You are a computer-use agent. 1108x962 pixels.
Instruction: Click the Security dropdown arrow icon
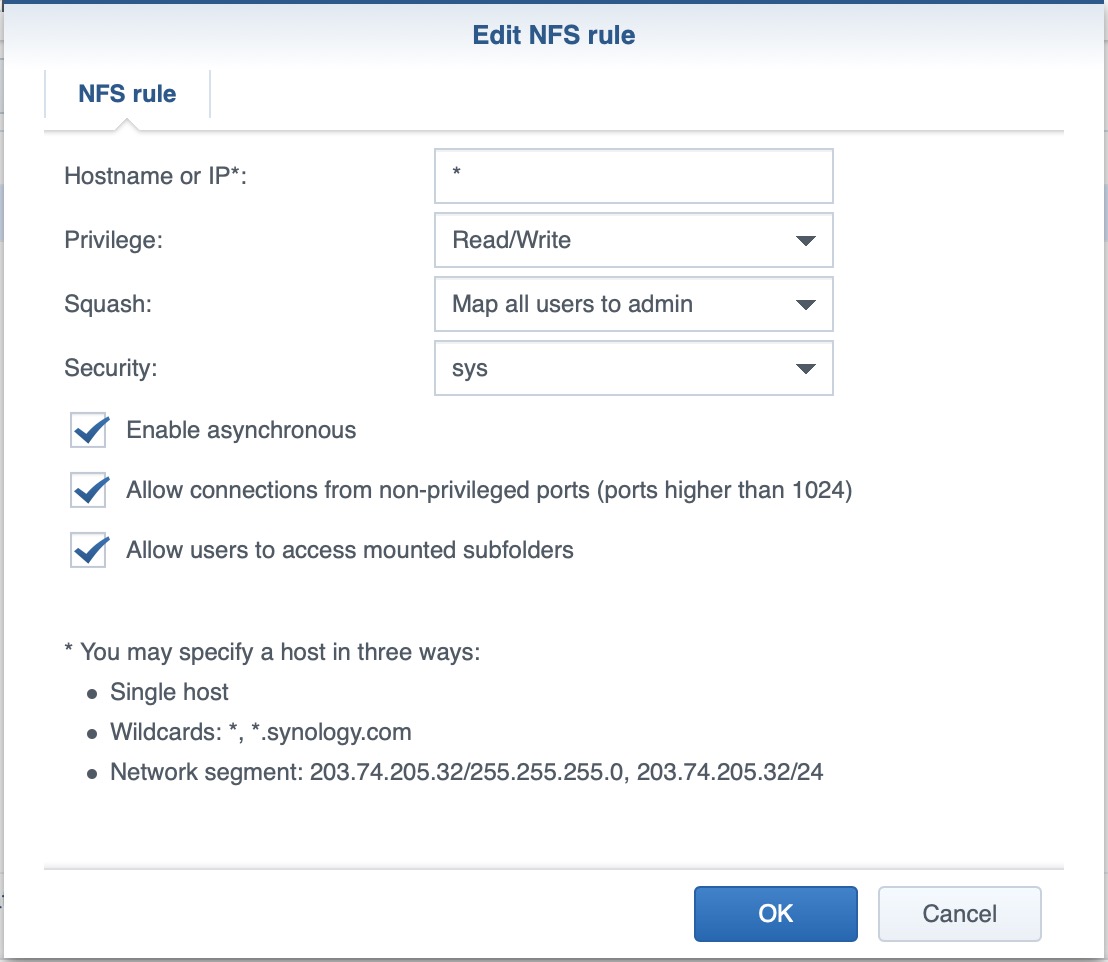coord(805,369)
